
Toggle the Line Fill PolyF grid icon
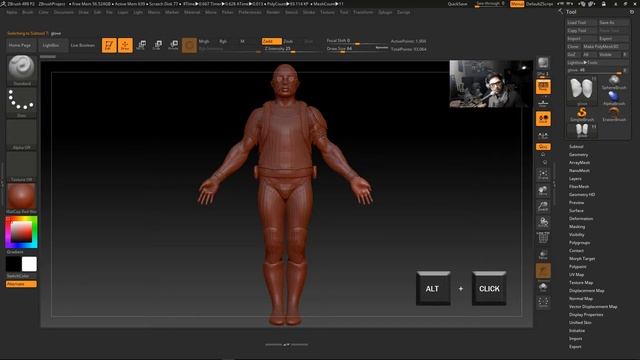[543, 238]
